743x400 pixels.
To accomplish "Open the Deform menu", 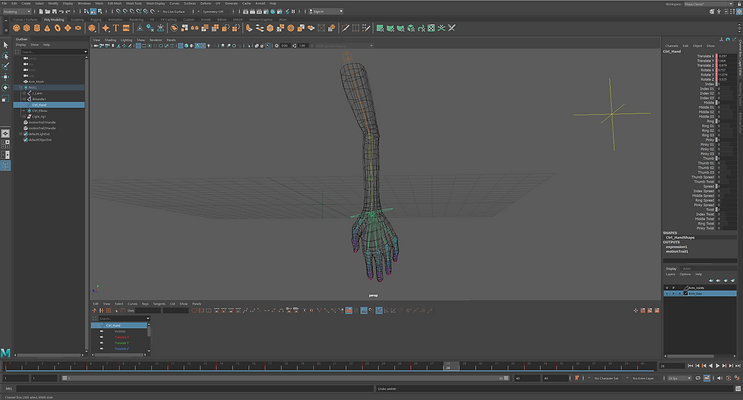I will click(x=206, y=3).
